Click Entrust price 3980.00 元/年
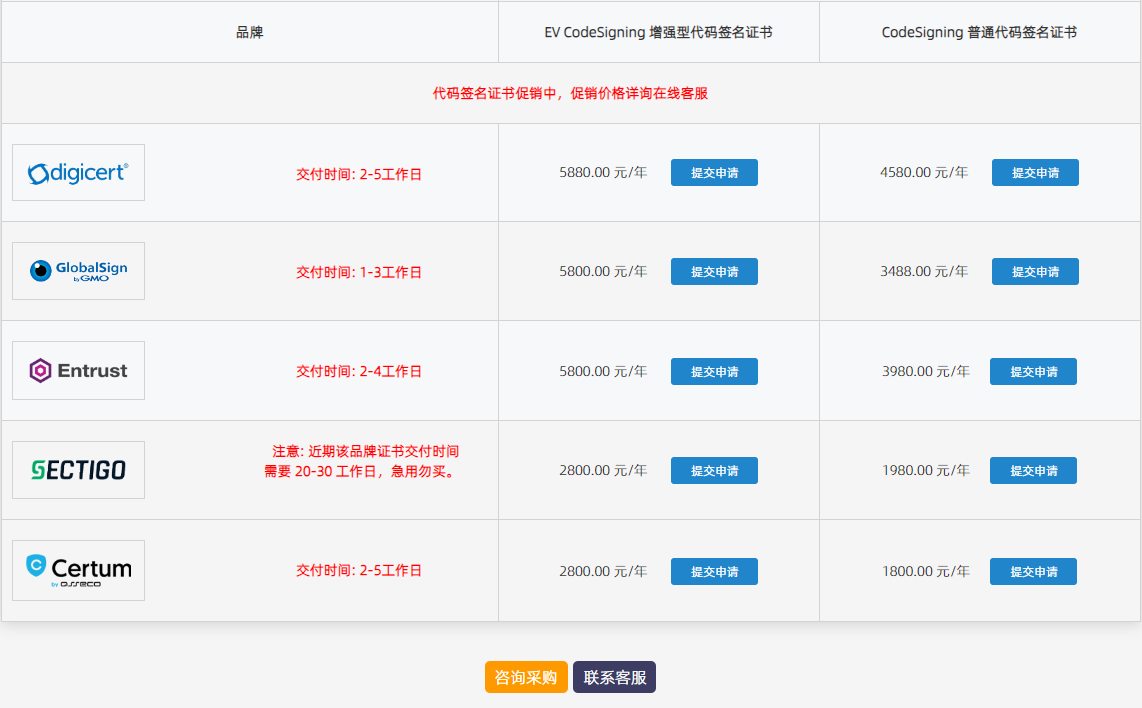Viewport: 1142px width, 708px height. (926, 371)
